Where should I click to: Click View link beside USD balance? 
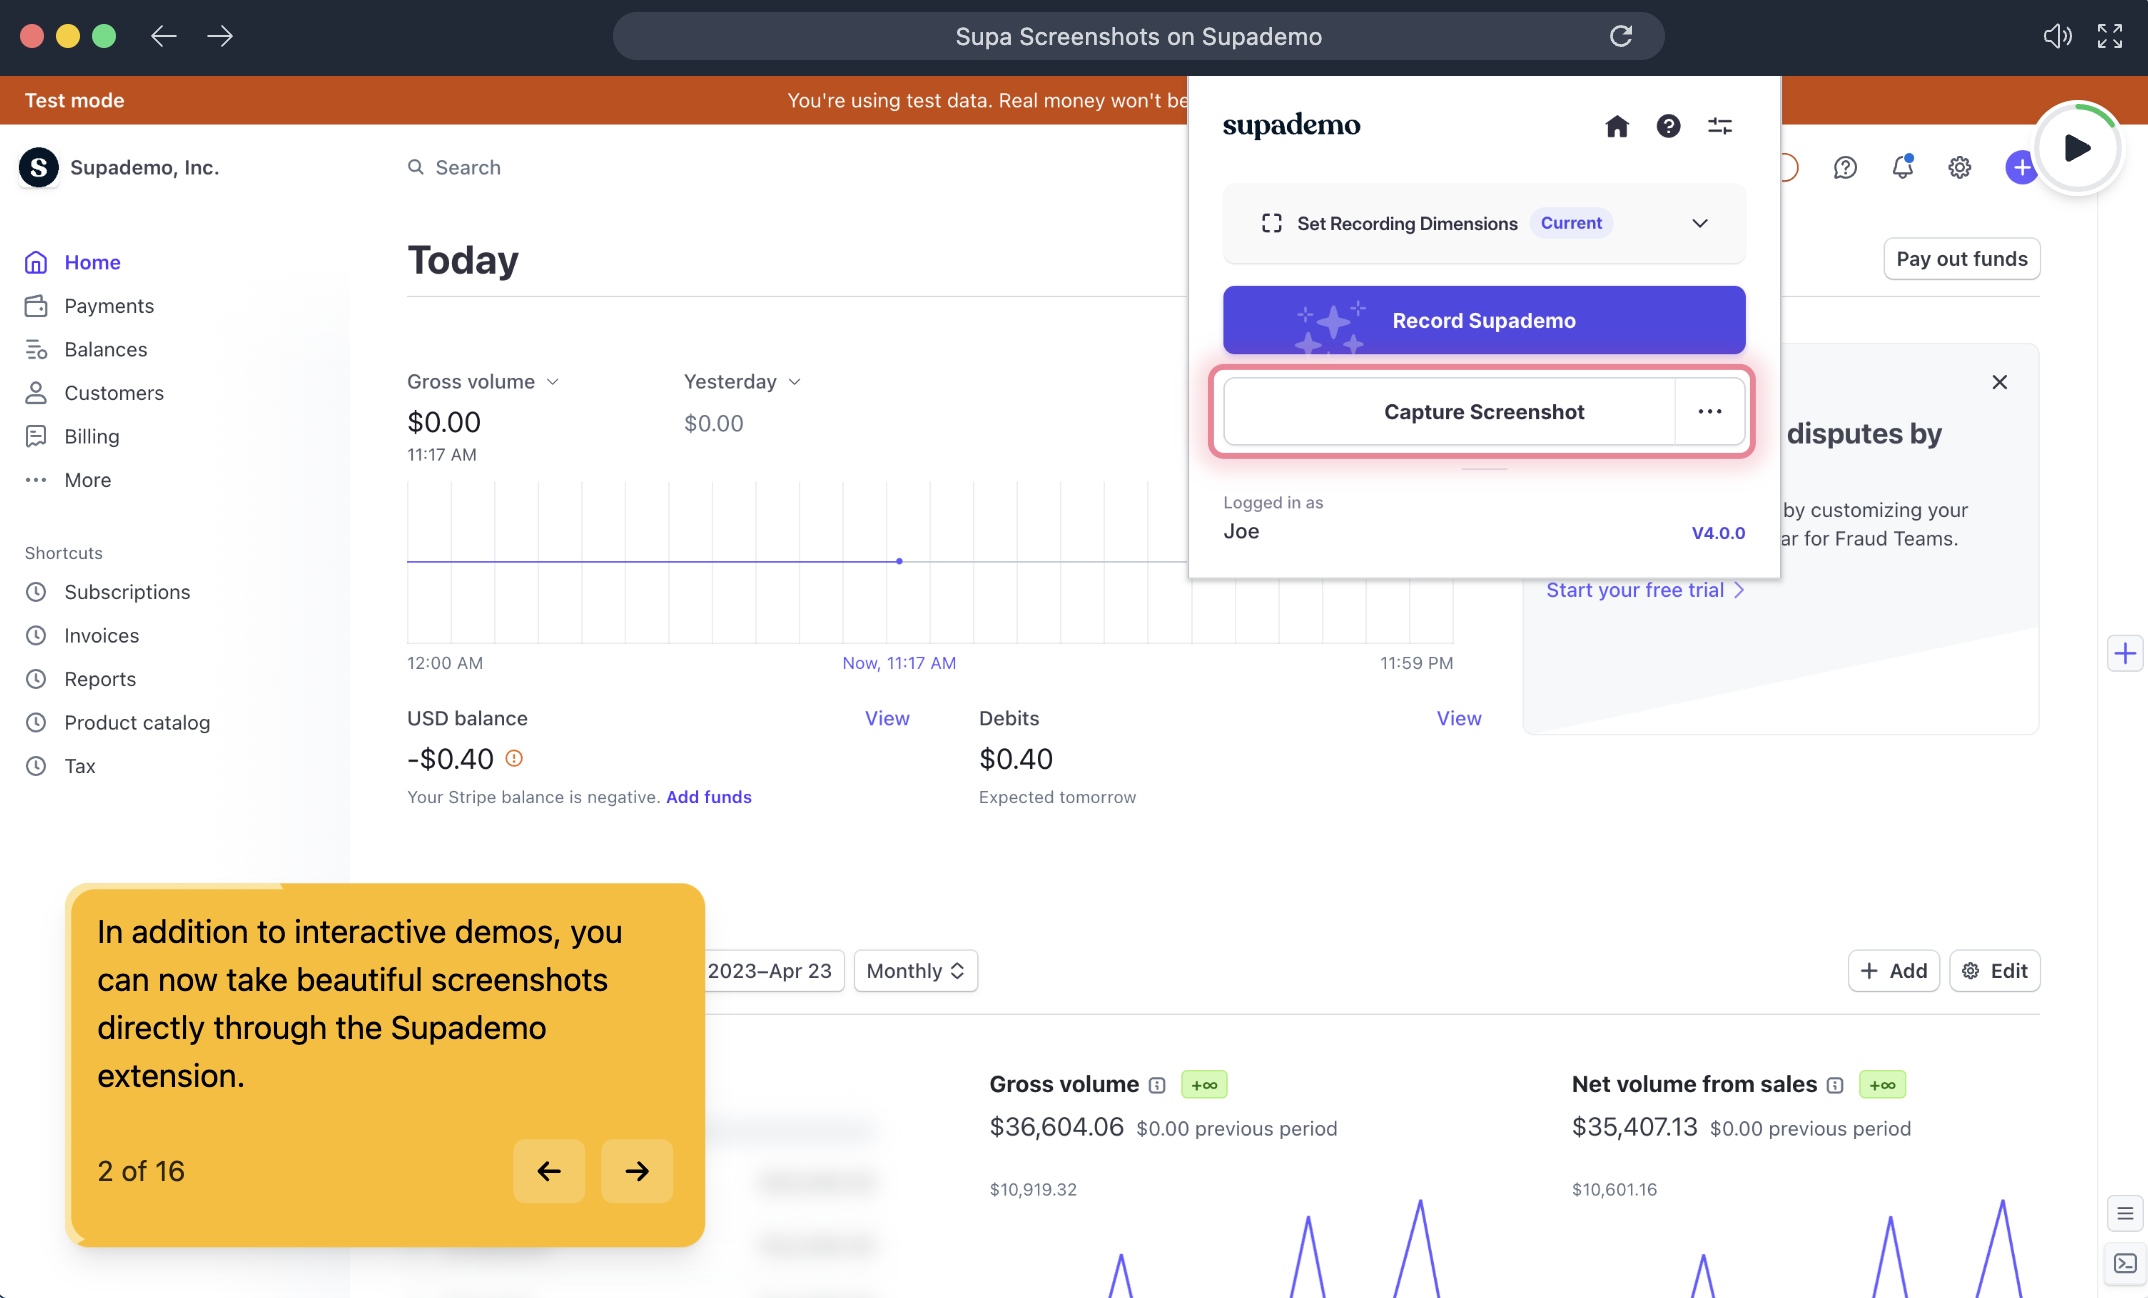coord(887,718)
